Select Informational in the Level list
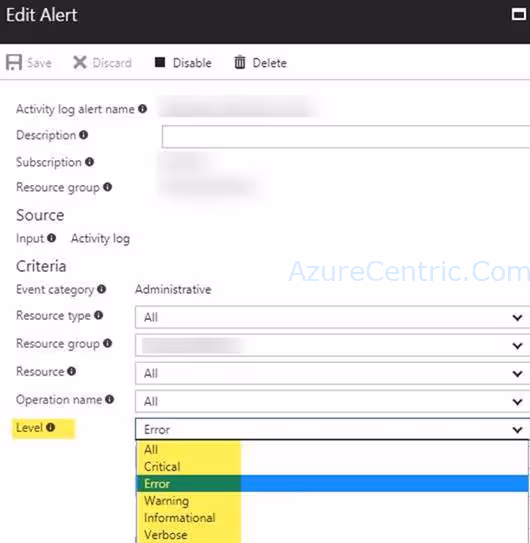530x543 pixels. (x=333, y=517)
